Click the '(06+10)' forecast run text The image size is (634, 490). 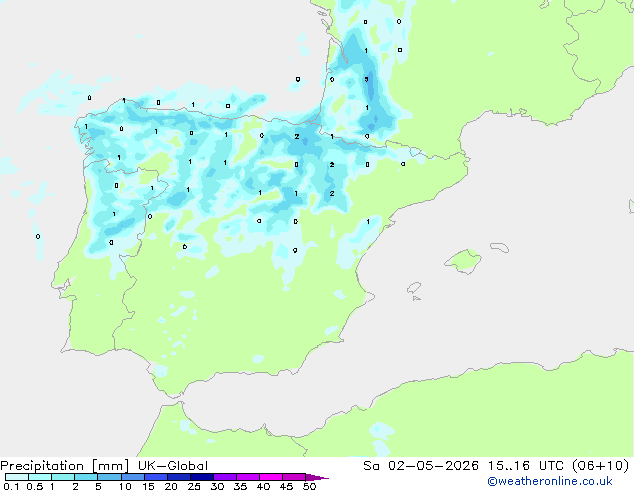pyautogui.click(x=601, y=465)
